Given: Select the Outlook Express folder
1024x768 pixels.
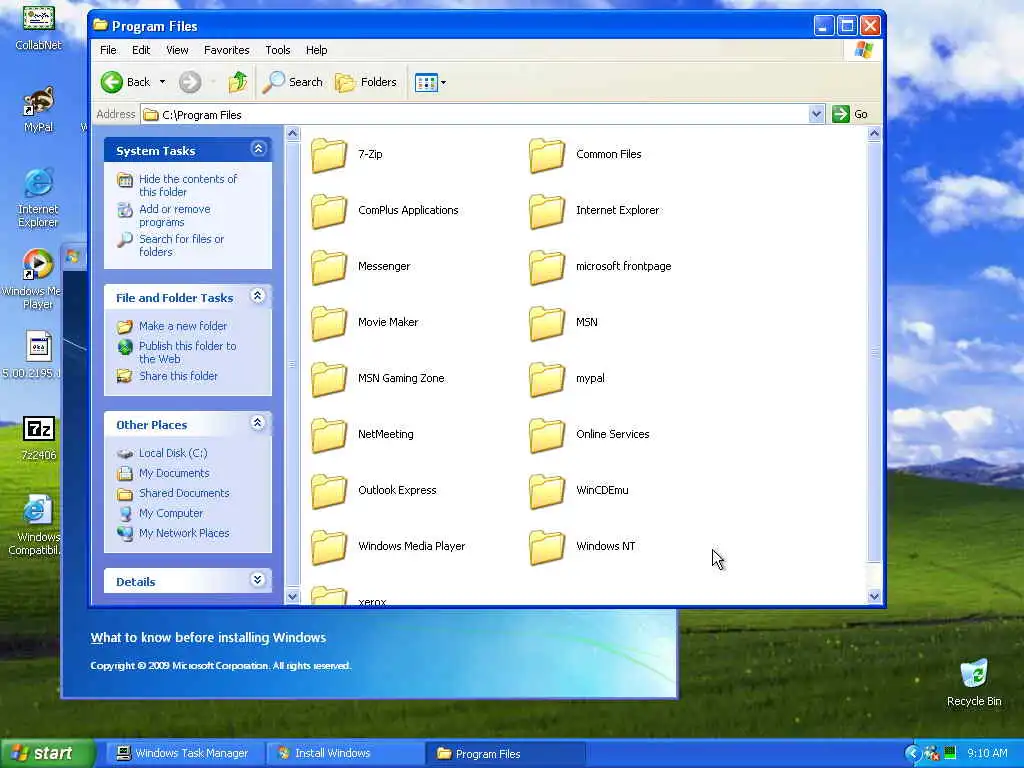Looking at the screenshot, I should point(373,490).
